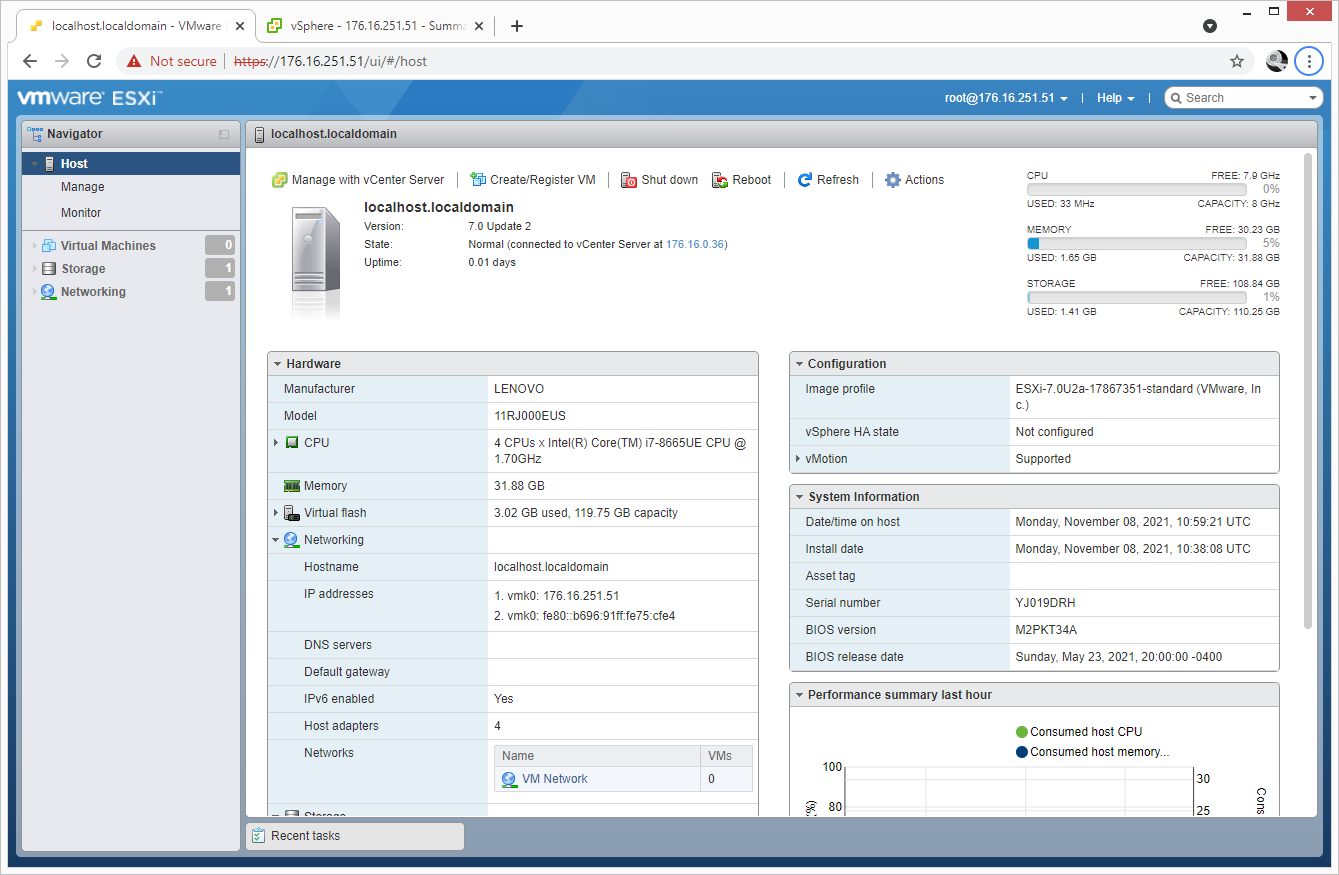The width and height of the screenshot is (1339, 875).
Task: Switch to the vSphere browser tab
Action: pyautogui.click(x=374, y=26)
